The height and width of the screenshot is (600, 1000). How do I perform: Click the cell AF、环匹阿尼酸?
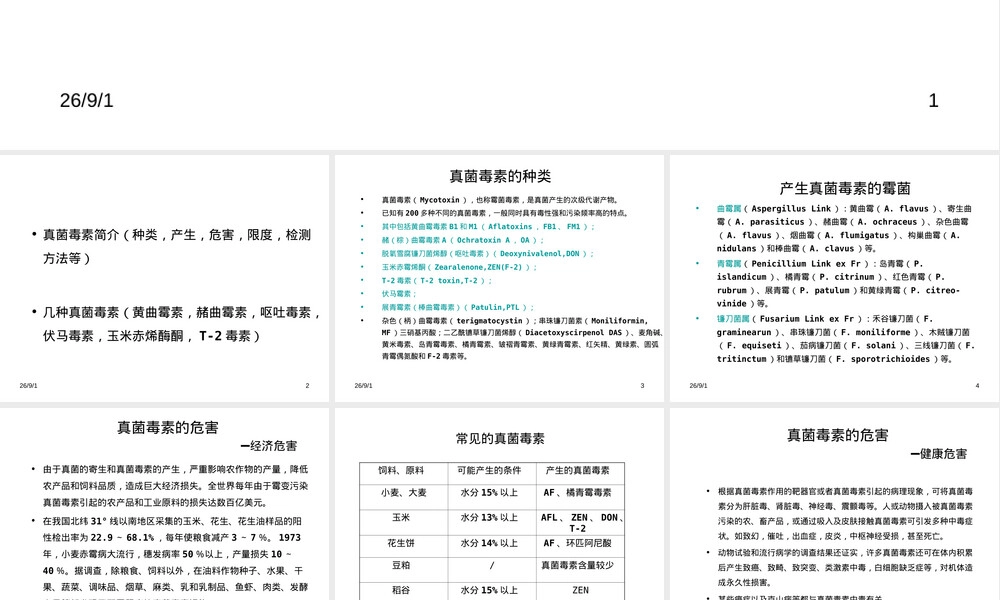coord(578,543)
